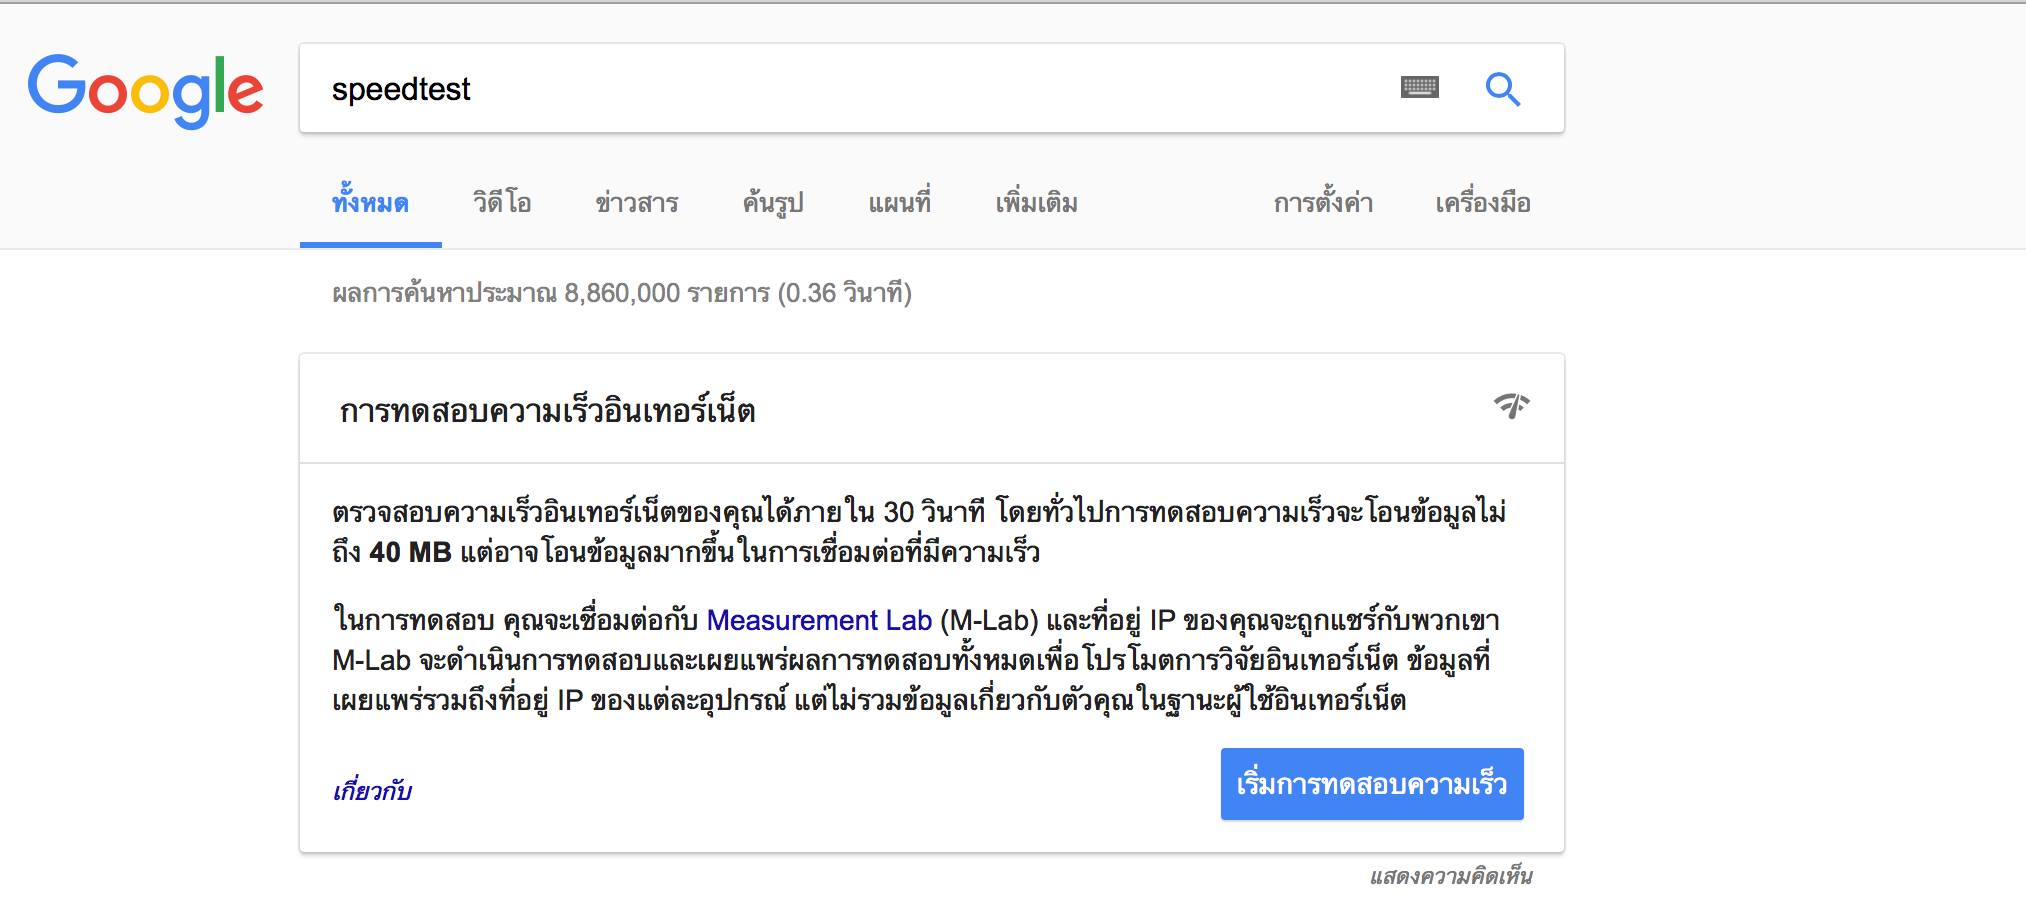Open the แผนที่ tab
The width and height of the screenshot is (2026, 922).
pos(899,203)
